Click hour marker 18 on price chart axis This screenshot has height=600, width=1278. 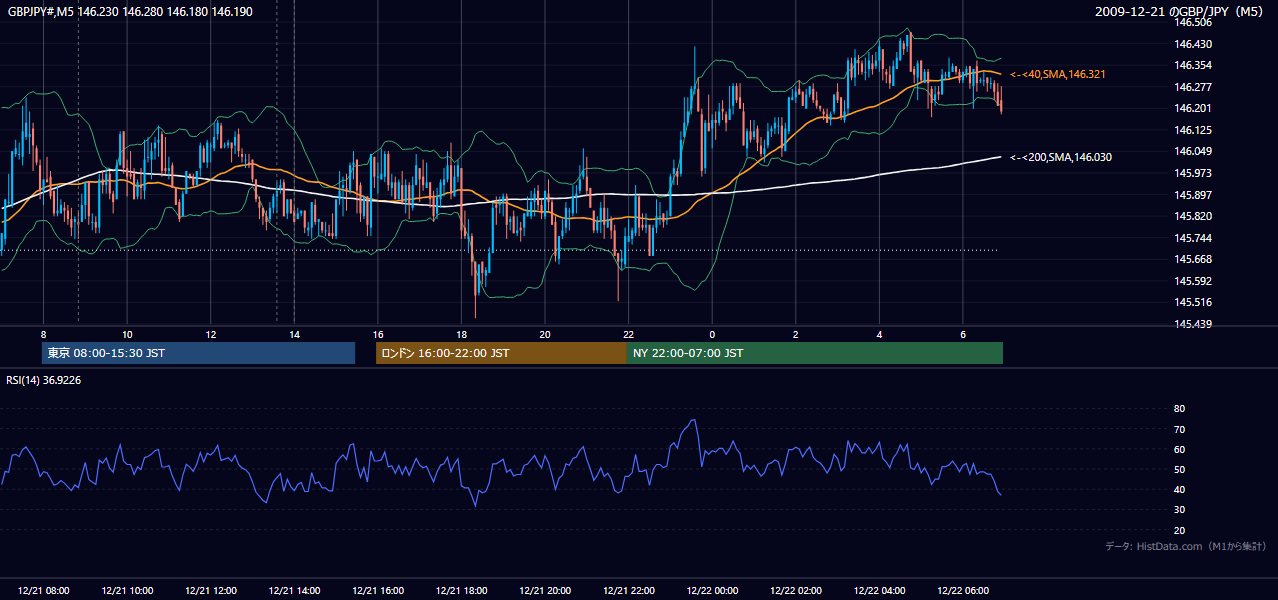click(x=461, y=334)
